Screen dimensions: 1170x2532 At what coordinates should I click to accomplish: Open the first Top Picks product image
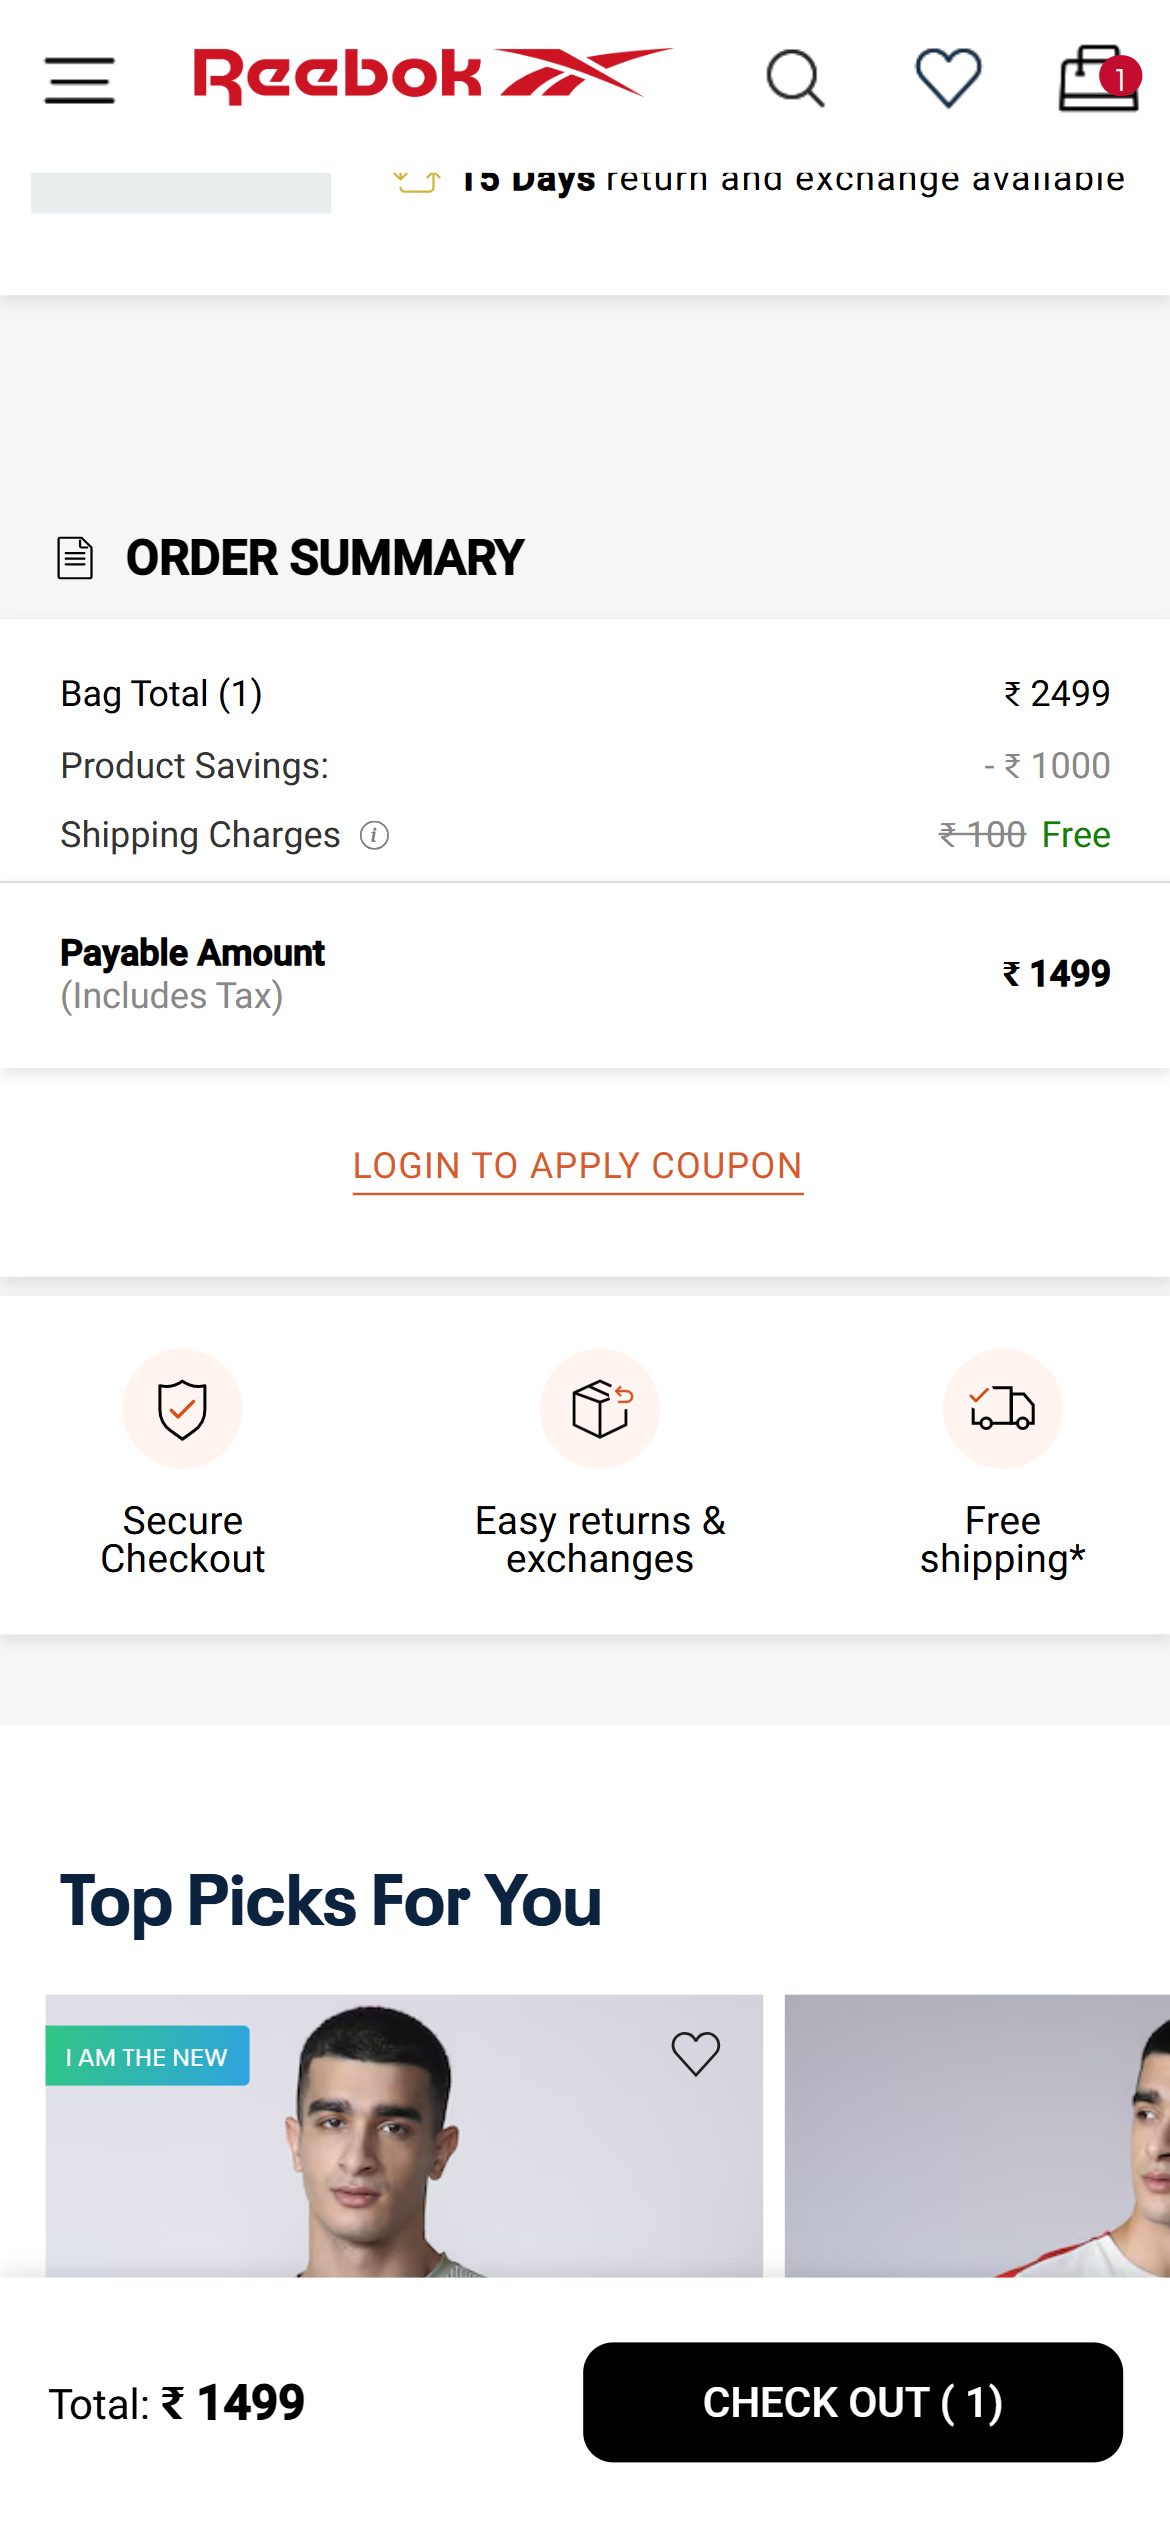404,2136
